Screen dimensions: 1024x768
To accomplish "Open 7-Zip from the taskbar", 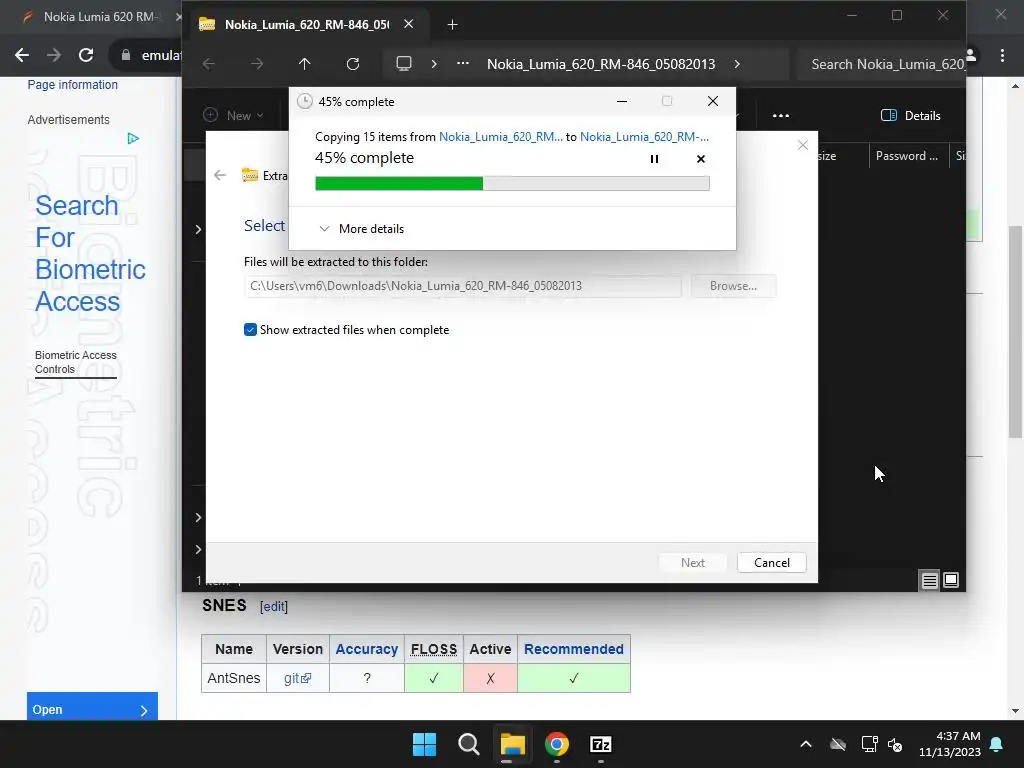I will (600, 744).
